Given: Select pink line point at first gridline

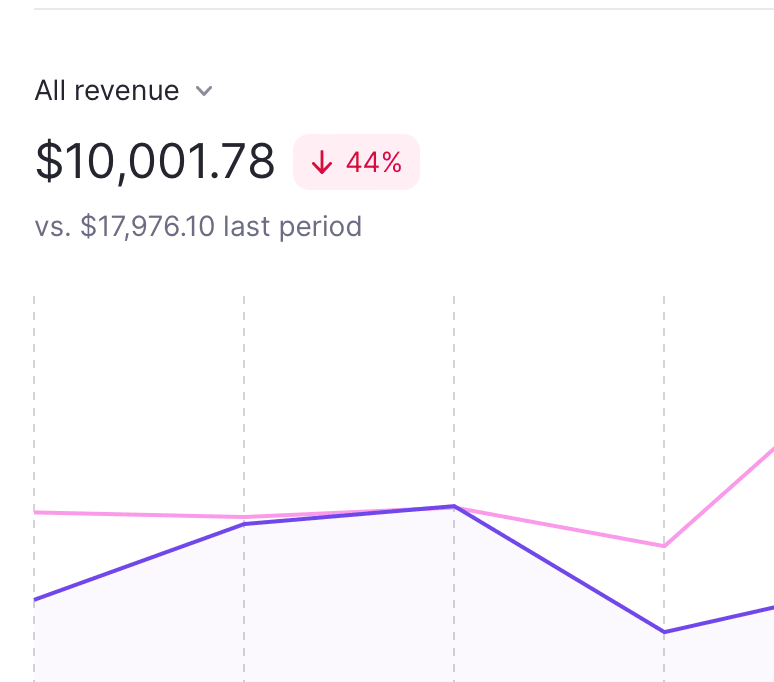Looking at the screenshot, I should click(x=35, y=512).
